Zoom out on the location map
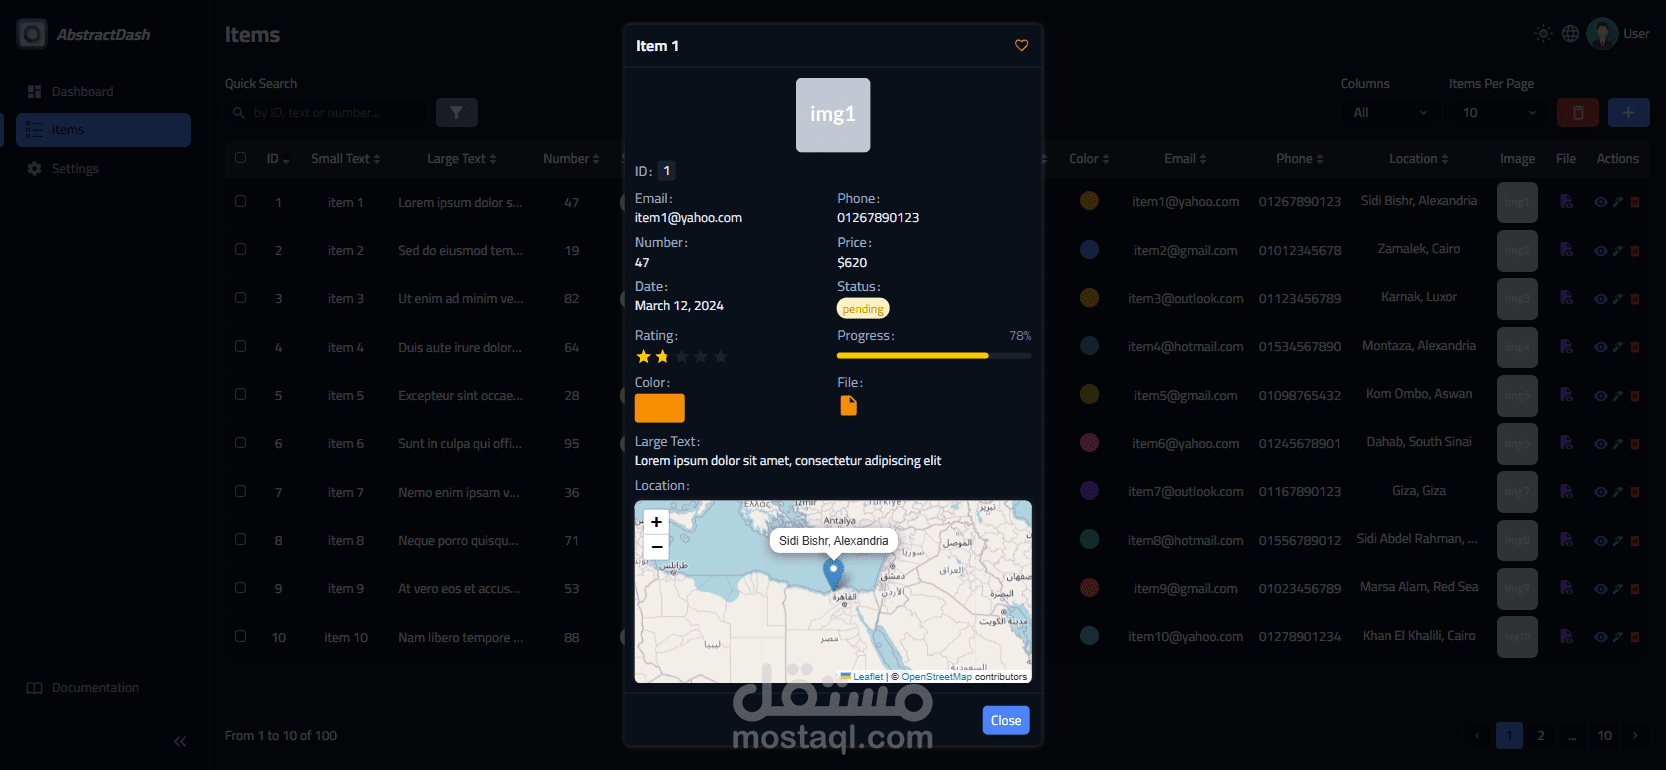 coord(656,547)
